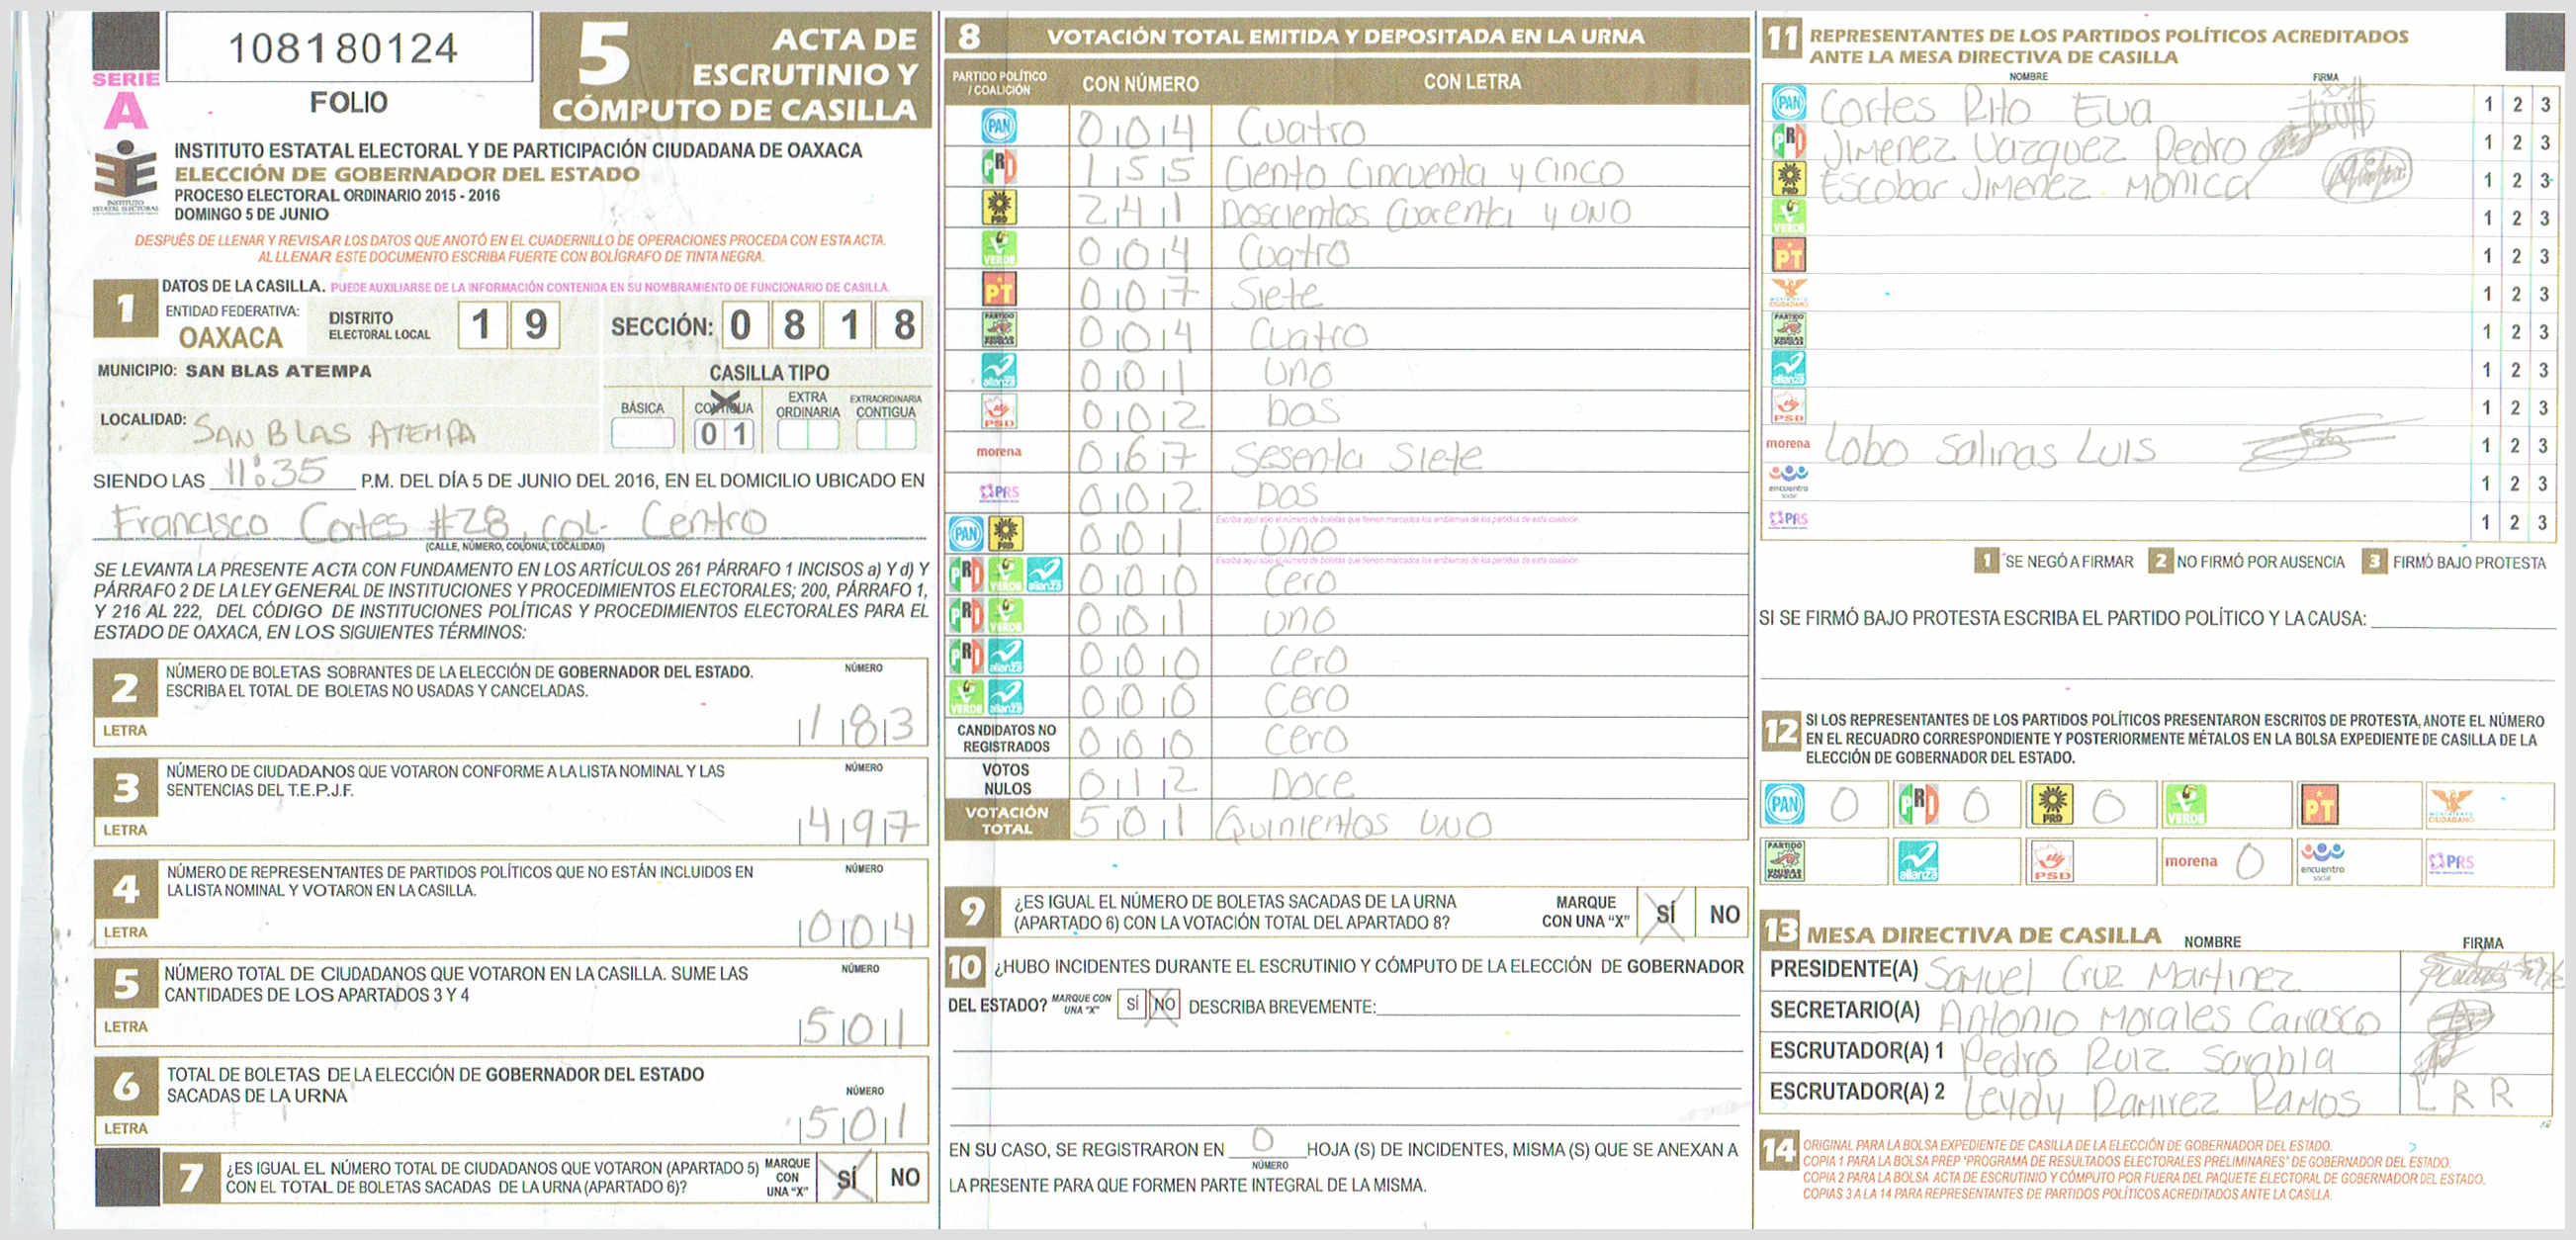
Task: Check the NO box in section 7
Action: point(904,1177)
